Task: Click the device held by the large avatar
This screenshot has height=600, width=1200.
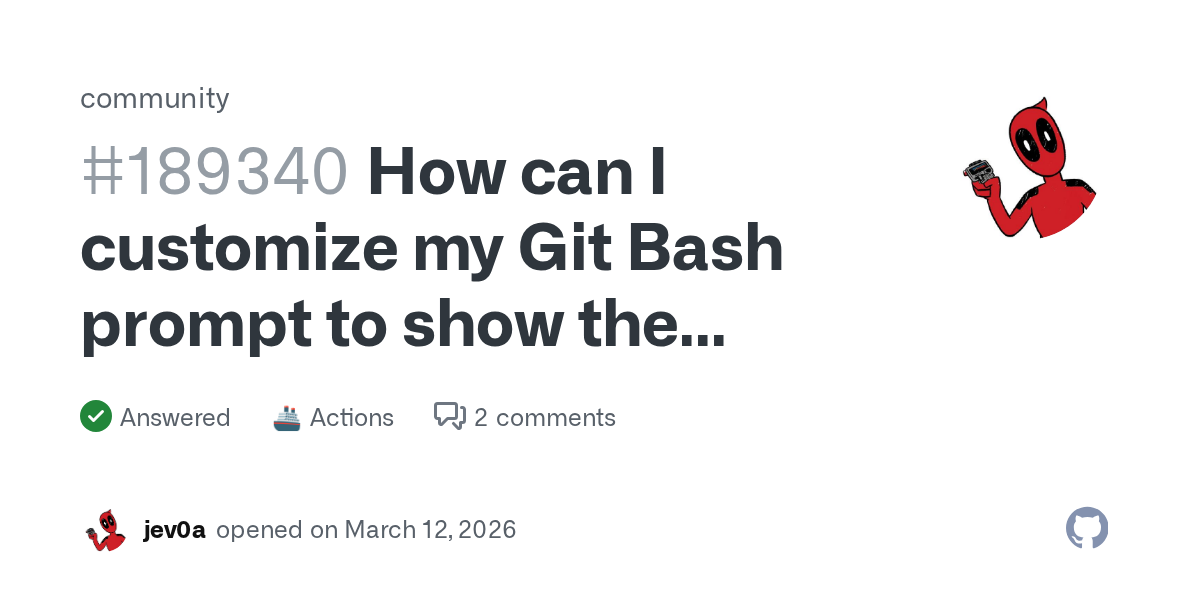Action: (x=977, y=173)
